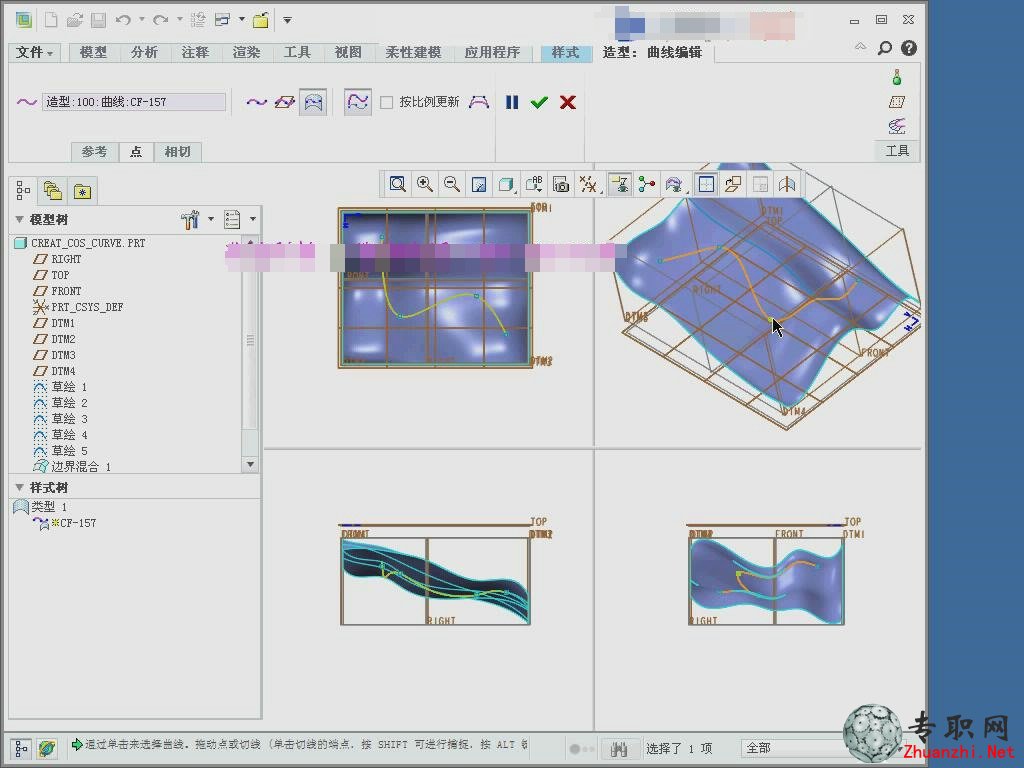Select 边界混合 1 in the model tree

81,466
